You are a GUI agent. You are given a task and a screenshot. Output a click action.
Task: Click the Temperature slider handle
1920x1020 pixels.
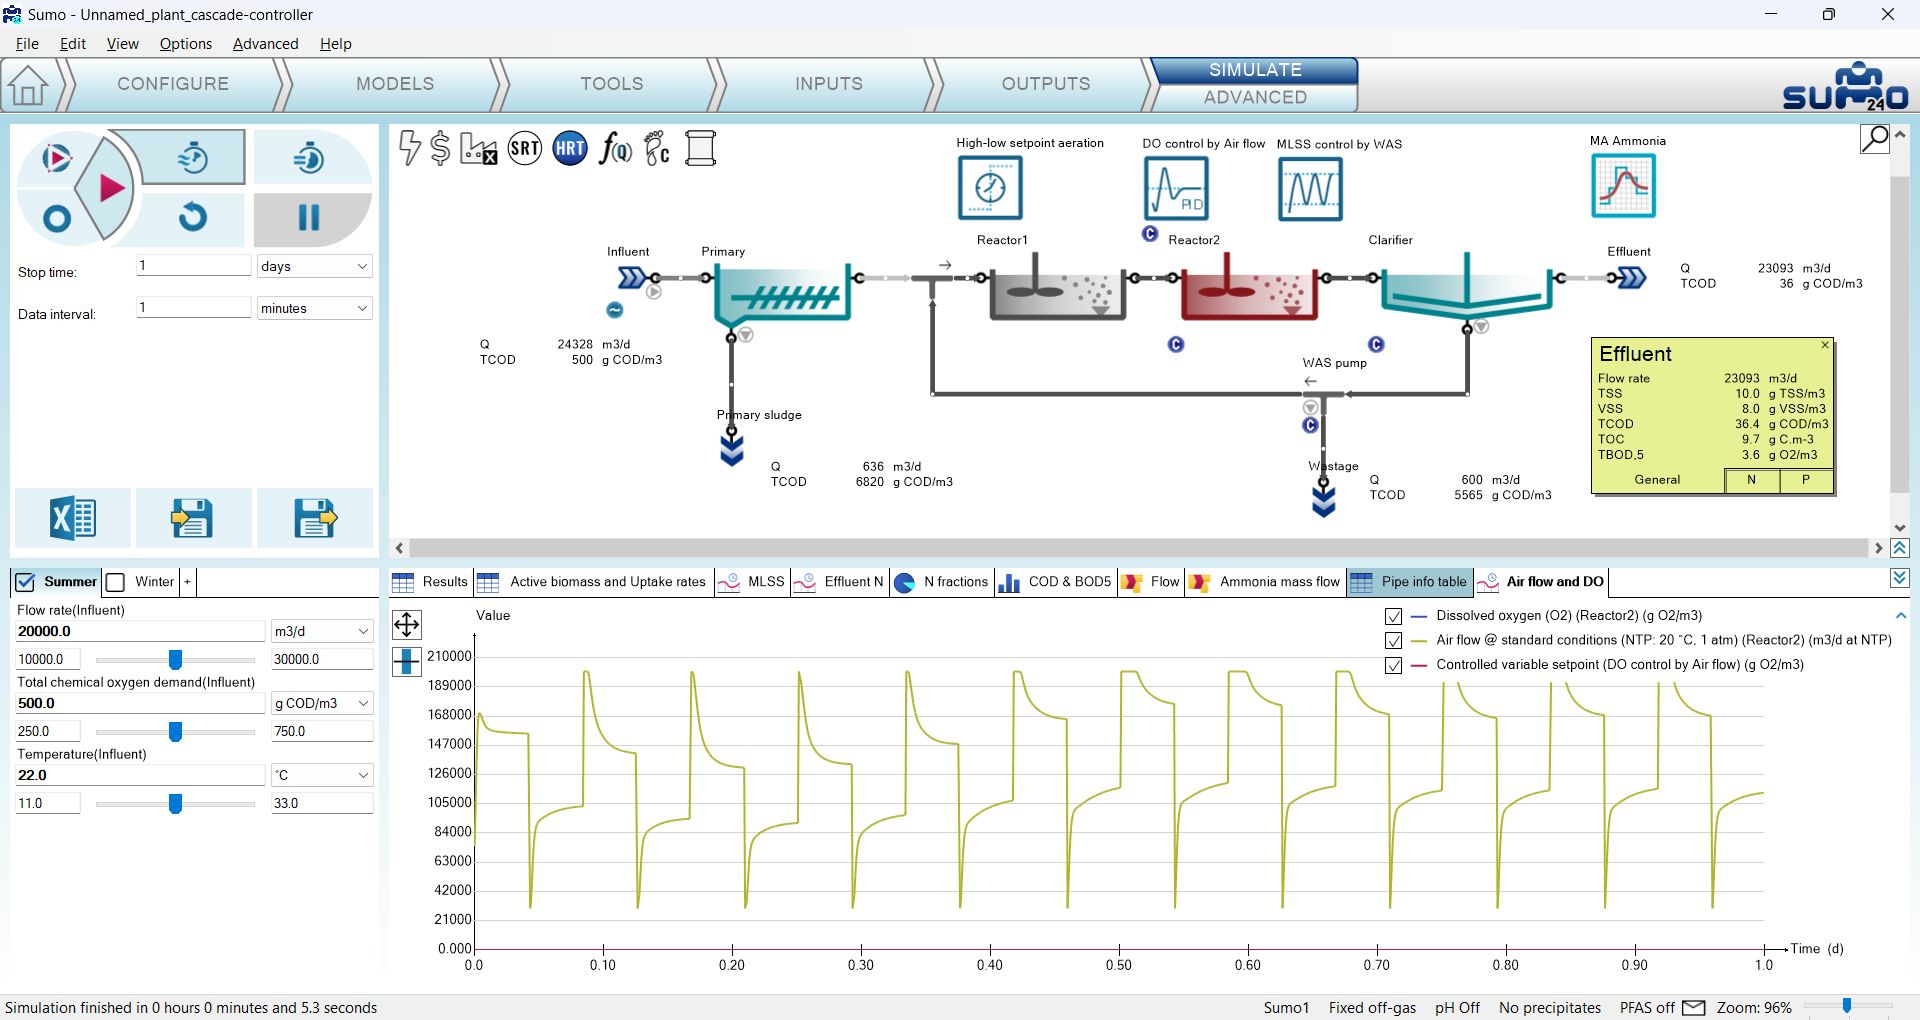pyautogui.click(x=176, y=804)
